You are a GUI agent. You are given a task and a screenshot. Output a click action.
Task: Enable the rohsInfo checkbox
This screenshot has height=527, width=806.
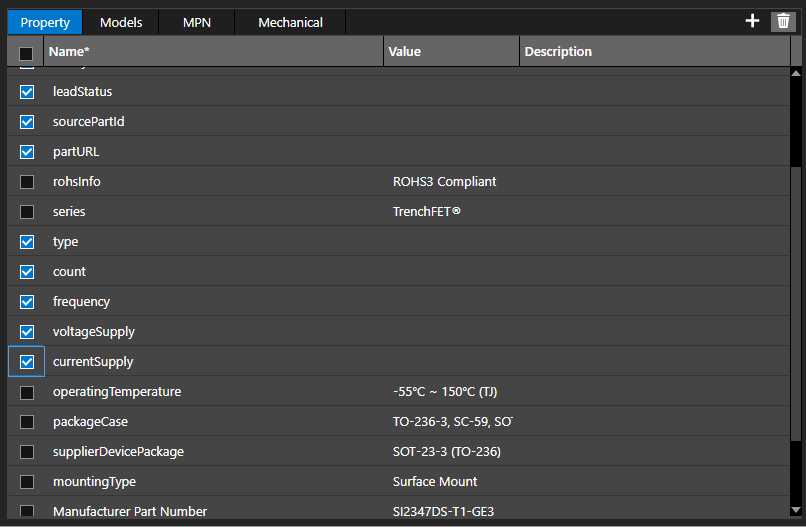[27, 182]
